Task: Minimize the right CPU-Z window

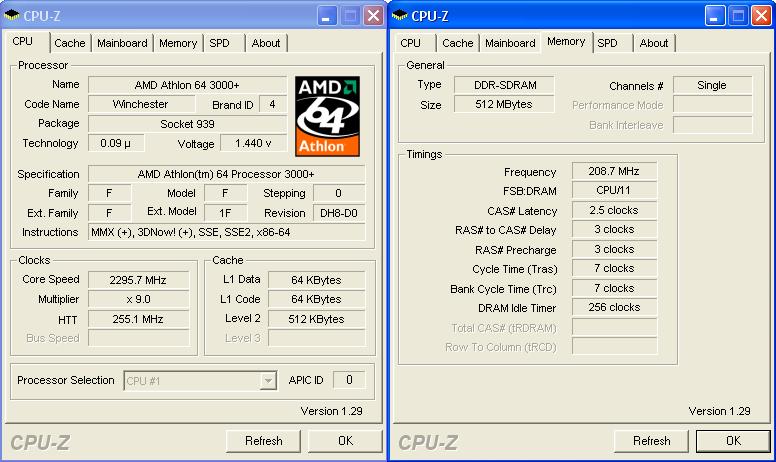Action: click(x=714, y=16)
